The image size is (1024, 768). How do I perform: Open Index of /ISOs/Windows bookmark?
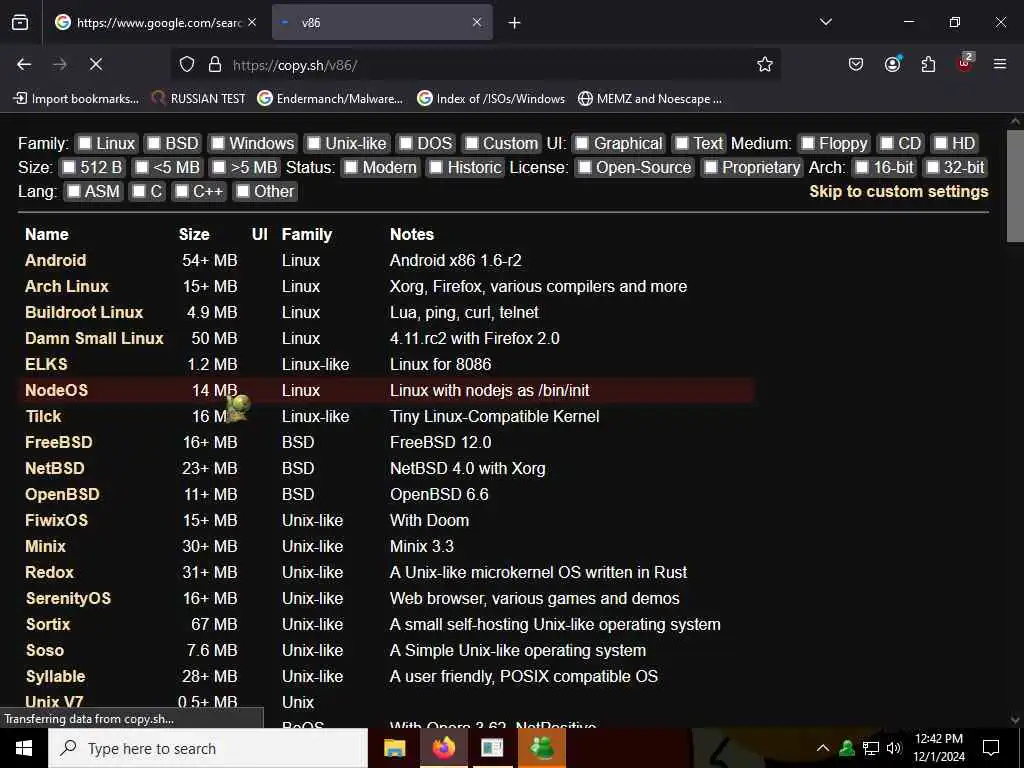[x=491, y=99]
